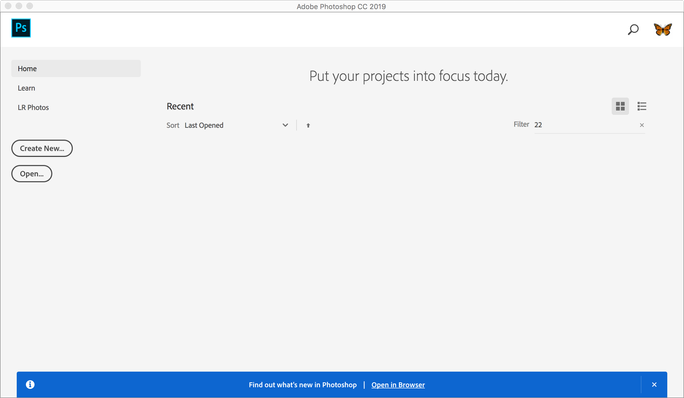Clear the Filter field with the X

point(642,125)
